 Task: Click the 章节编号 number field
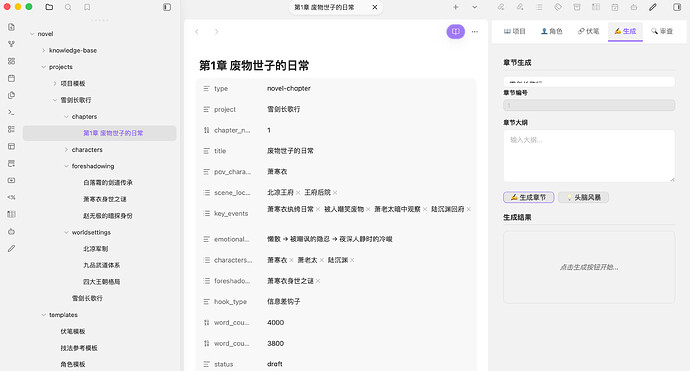[x=589, y=105]
